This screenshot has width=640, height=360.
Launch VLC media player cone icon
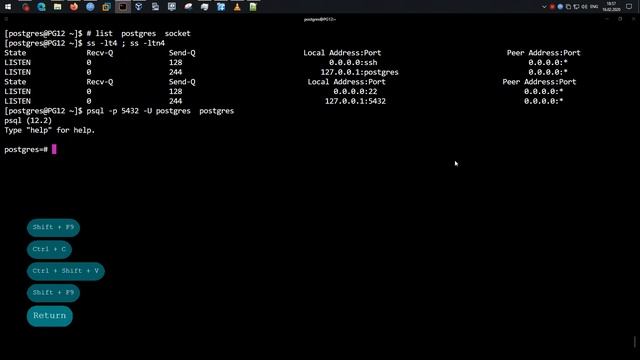(x=237, y=7)
